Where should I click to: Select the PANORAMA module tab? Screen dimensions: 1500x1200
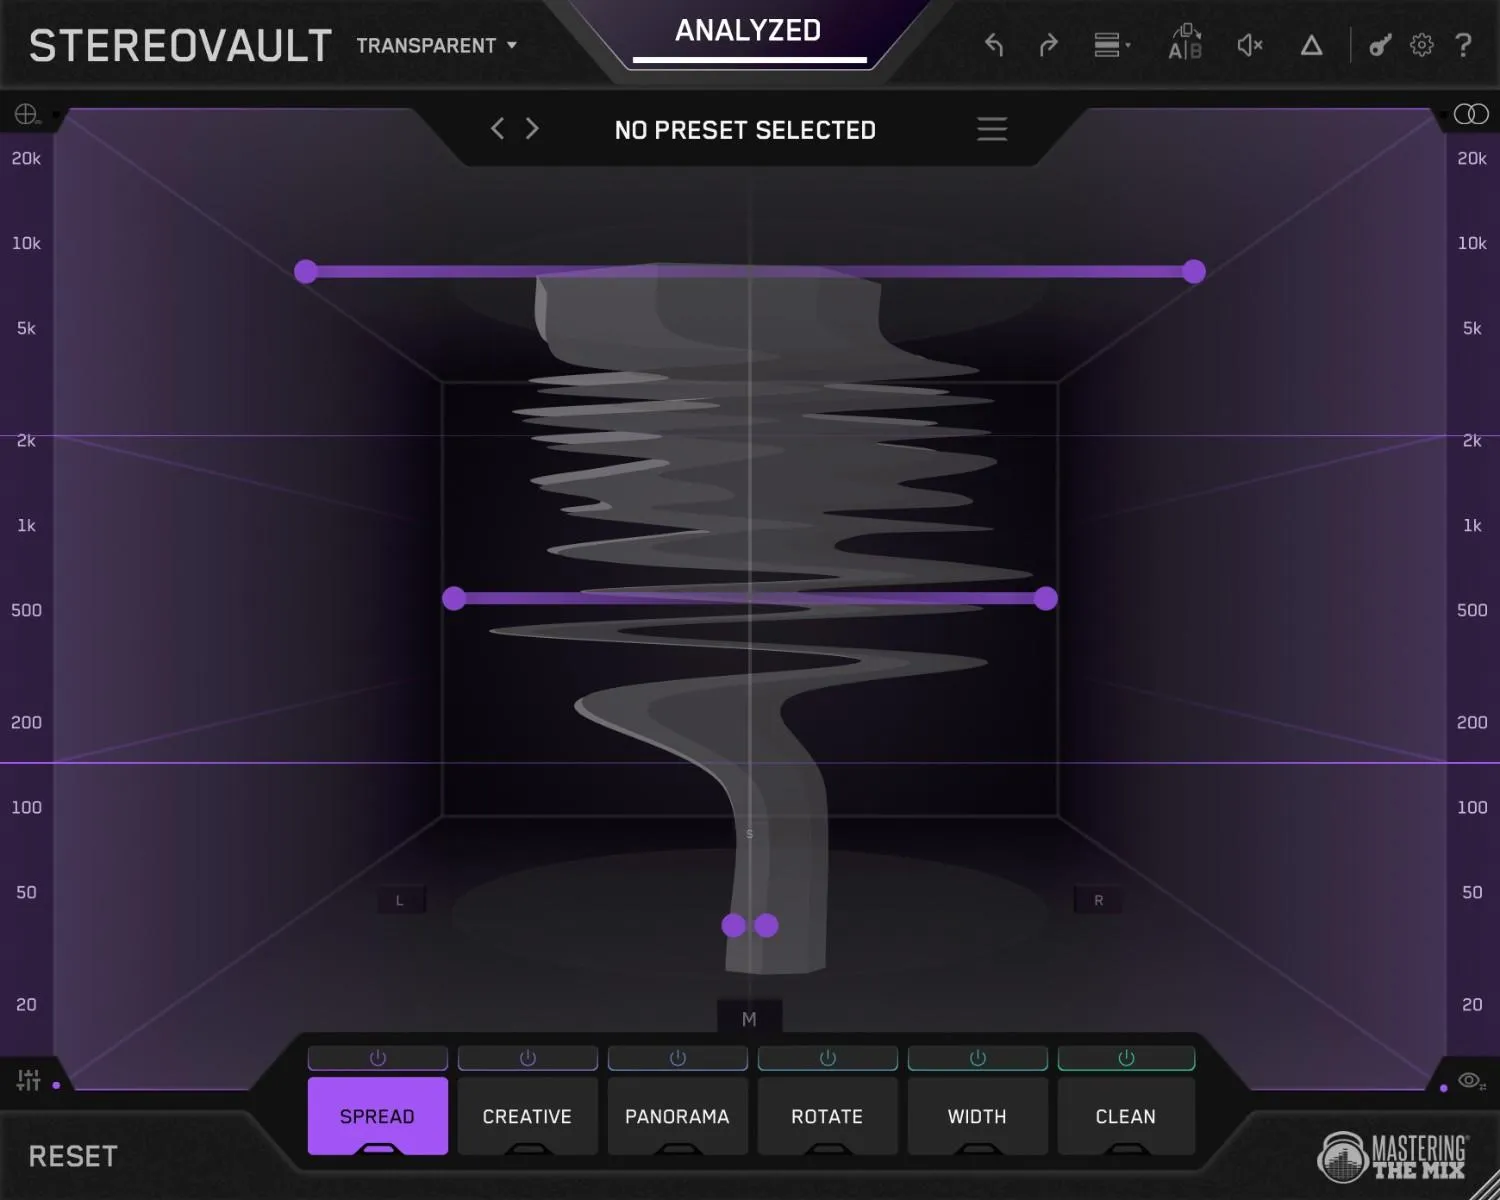click(678, 1116)
